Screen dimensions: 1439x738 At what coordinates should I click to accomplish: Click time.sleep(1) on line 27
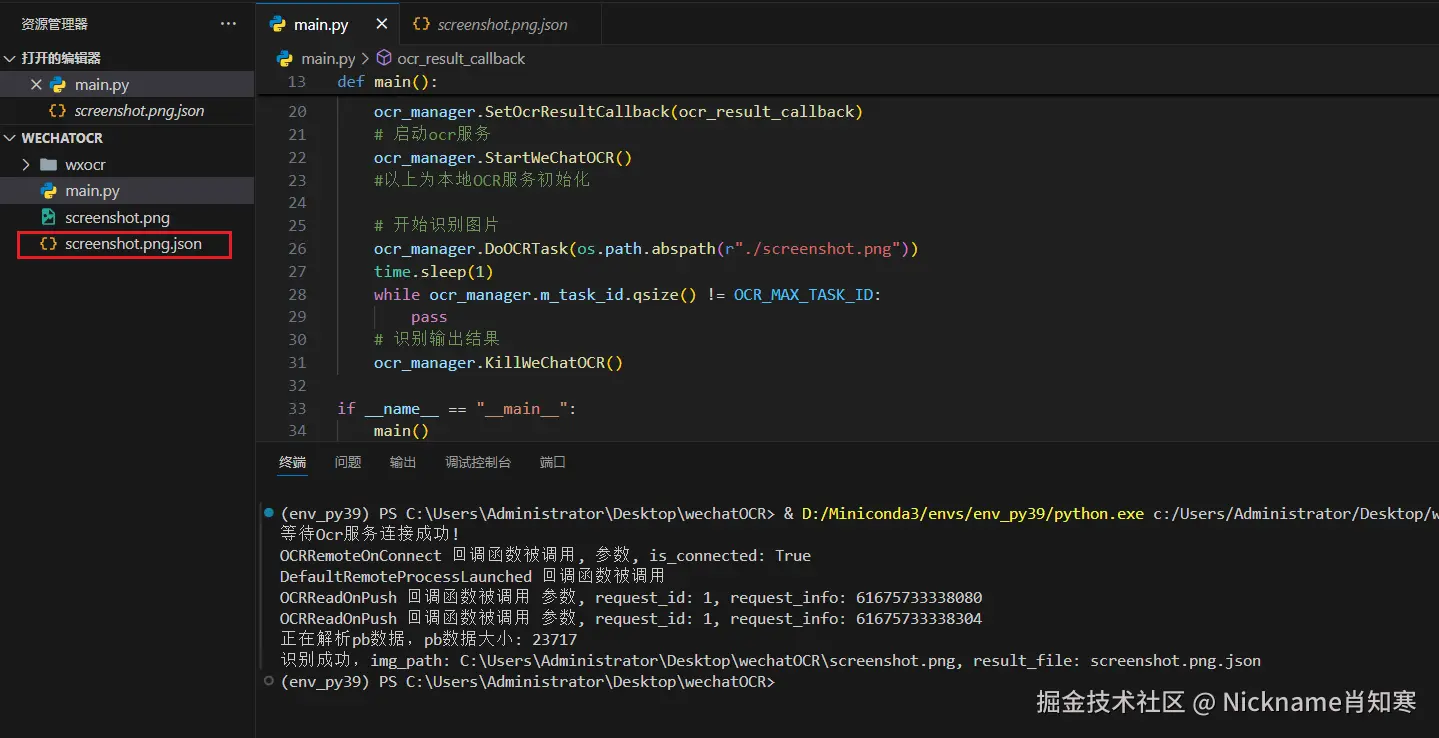point(433,271)
